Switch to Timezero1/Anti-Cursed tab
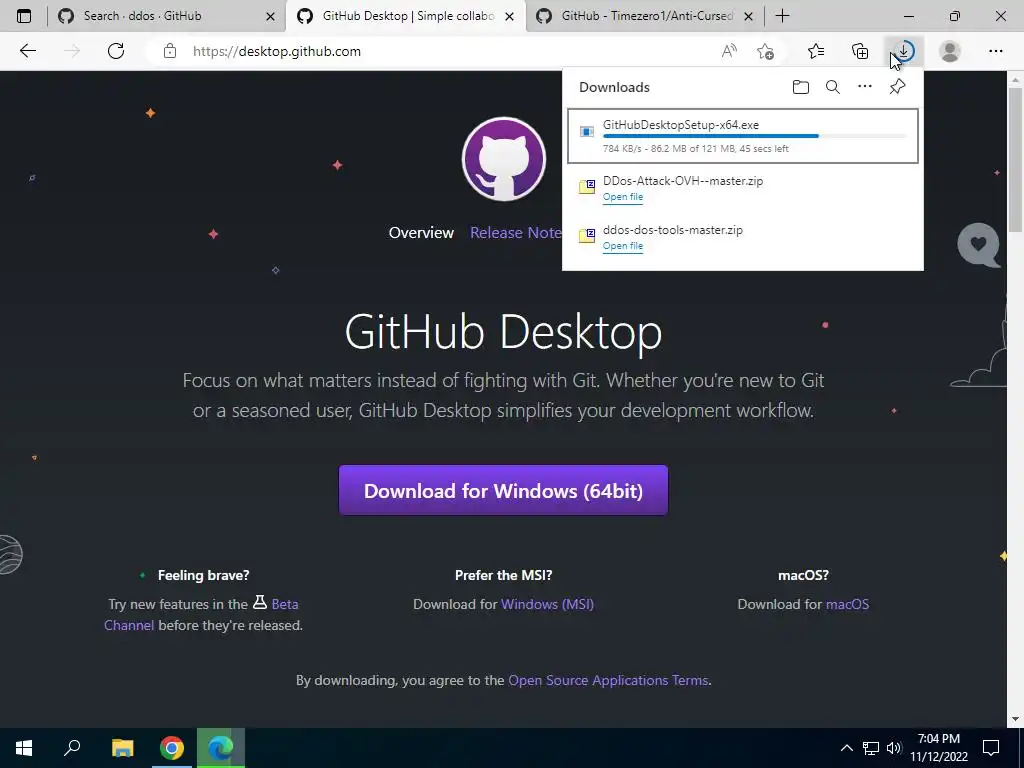Viewport: 1024px width, 768px height. [644, 16]
